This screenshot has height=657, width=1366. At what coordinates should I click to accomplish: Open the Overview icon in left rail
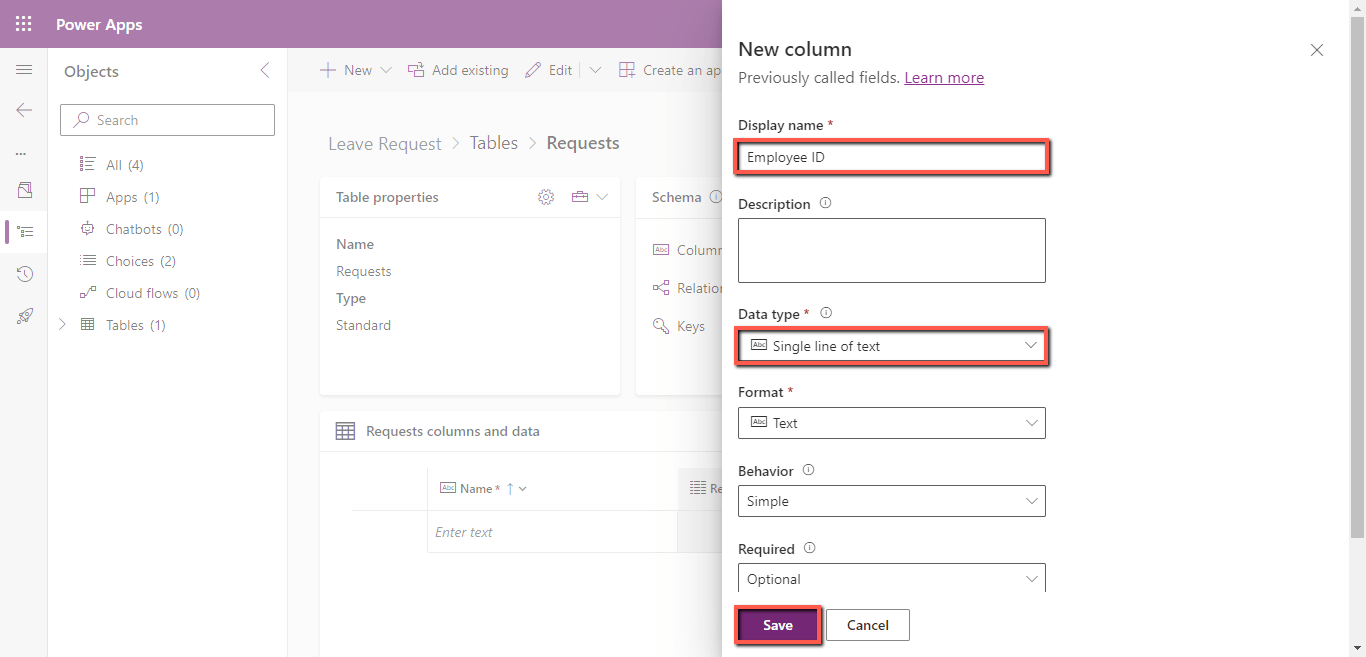[x=25, y=190]
